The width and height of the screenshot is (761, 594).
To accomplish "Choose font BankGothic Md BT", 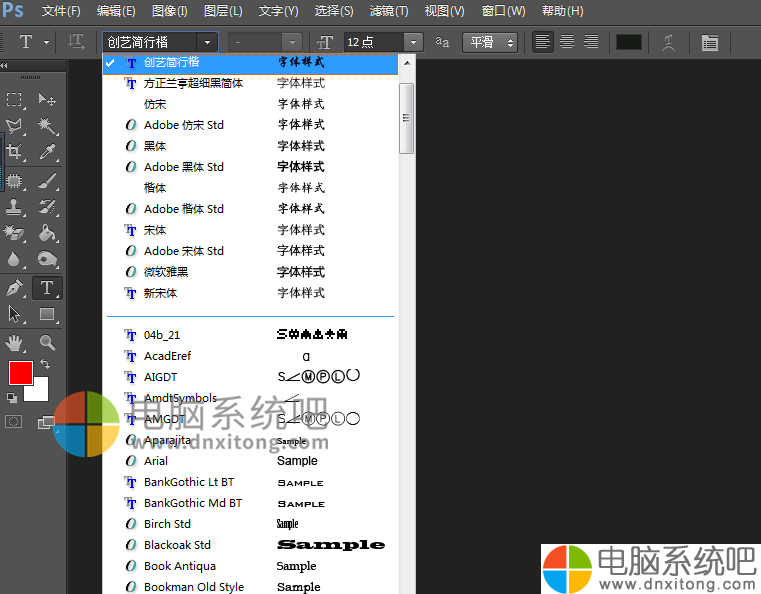I will click(x=250, y=503).
